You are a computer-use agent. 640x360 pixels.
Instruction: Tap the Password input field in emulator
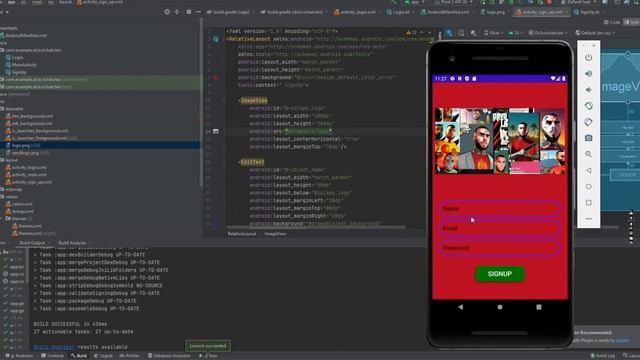point(500,248)
